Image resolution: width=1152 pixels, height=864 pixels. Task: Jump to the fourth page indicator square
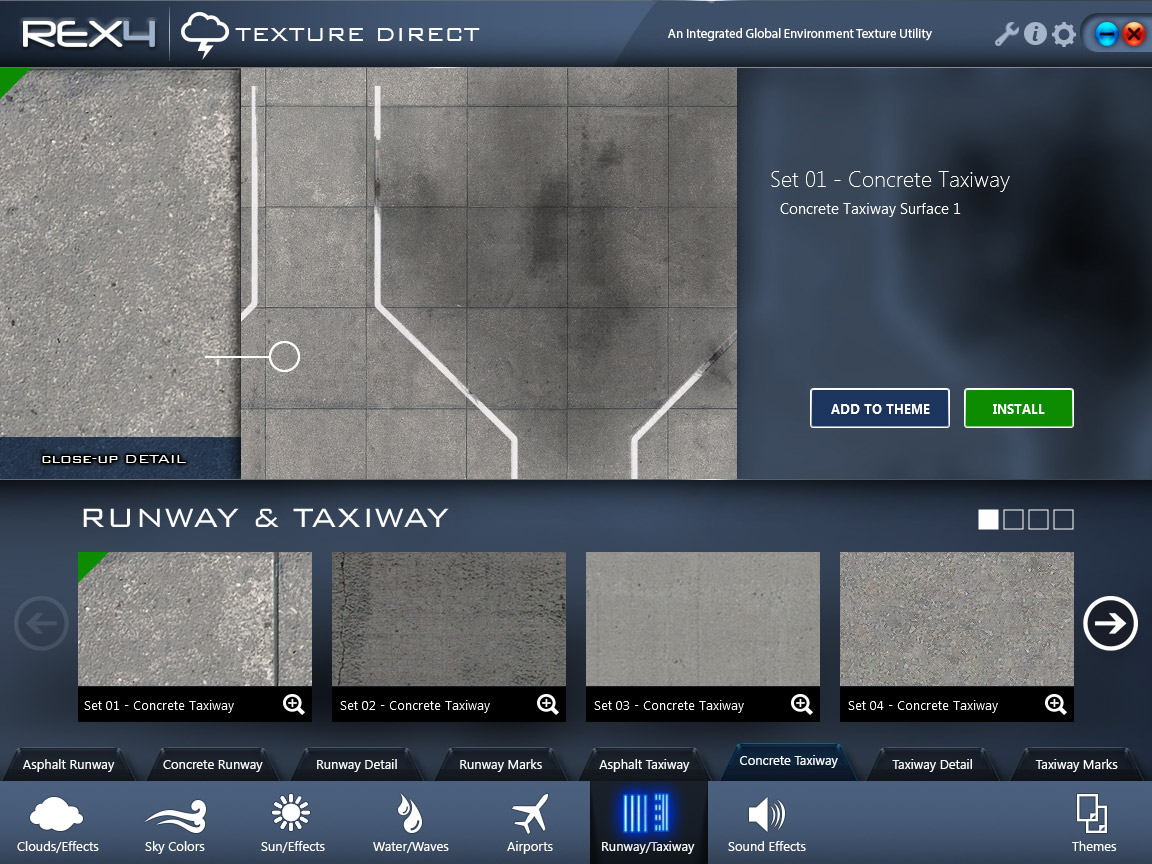click(x=1063, y=519)
